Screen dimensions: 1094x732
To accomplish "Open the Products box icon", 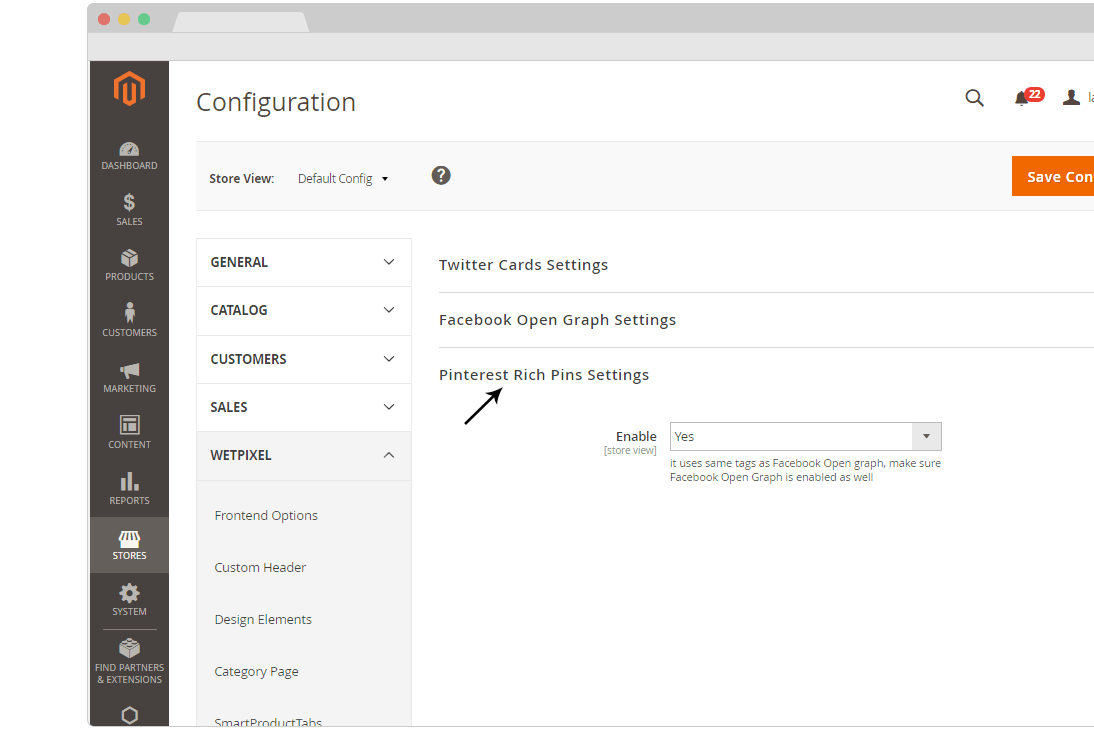I will (129, 258).
